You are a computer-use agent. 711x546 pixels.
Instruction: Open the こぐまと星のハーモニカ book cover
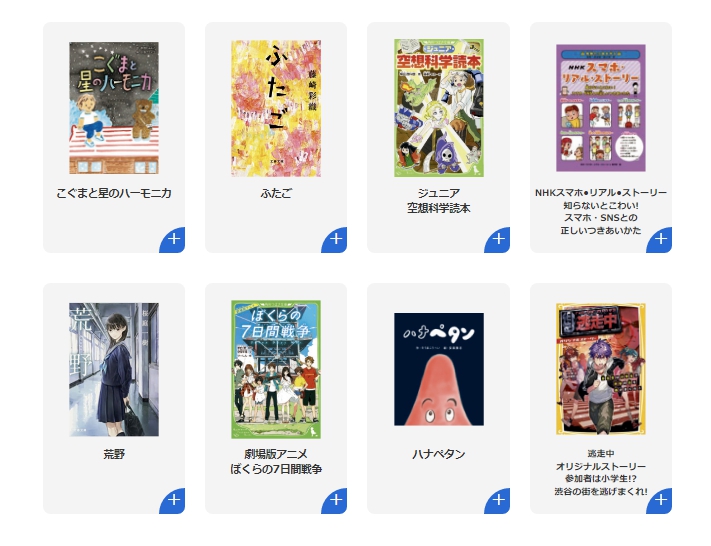[x=114, y=108]
